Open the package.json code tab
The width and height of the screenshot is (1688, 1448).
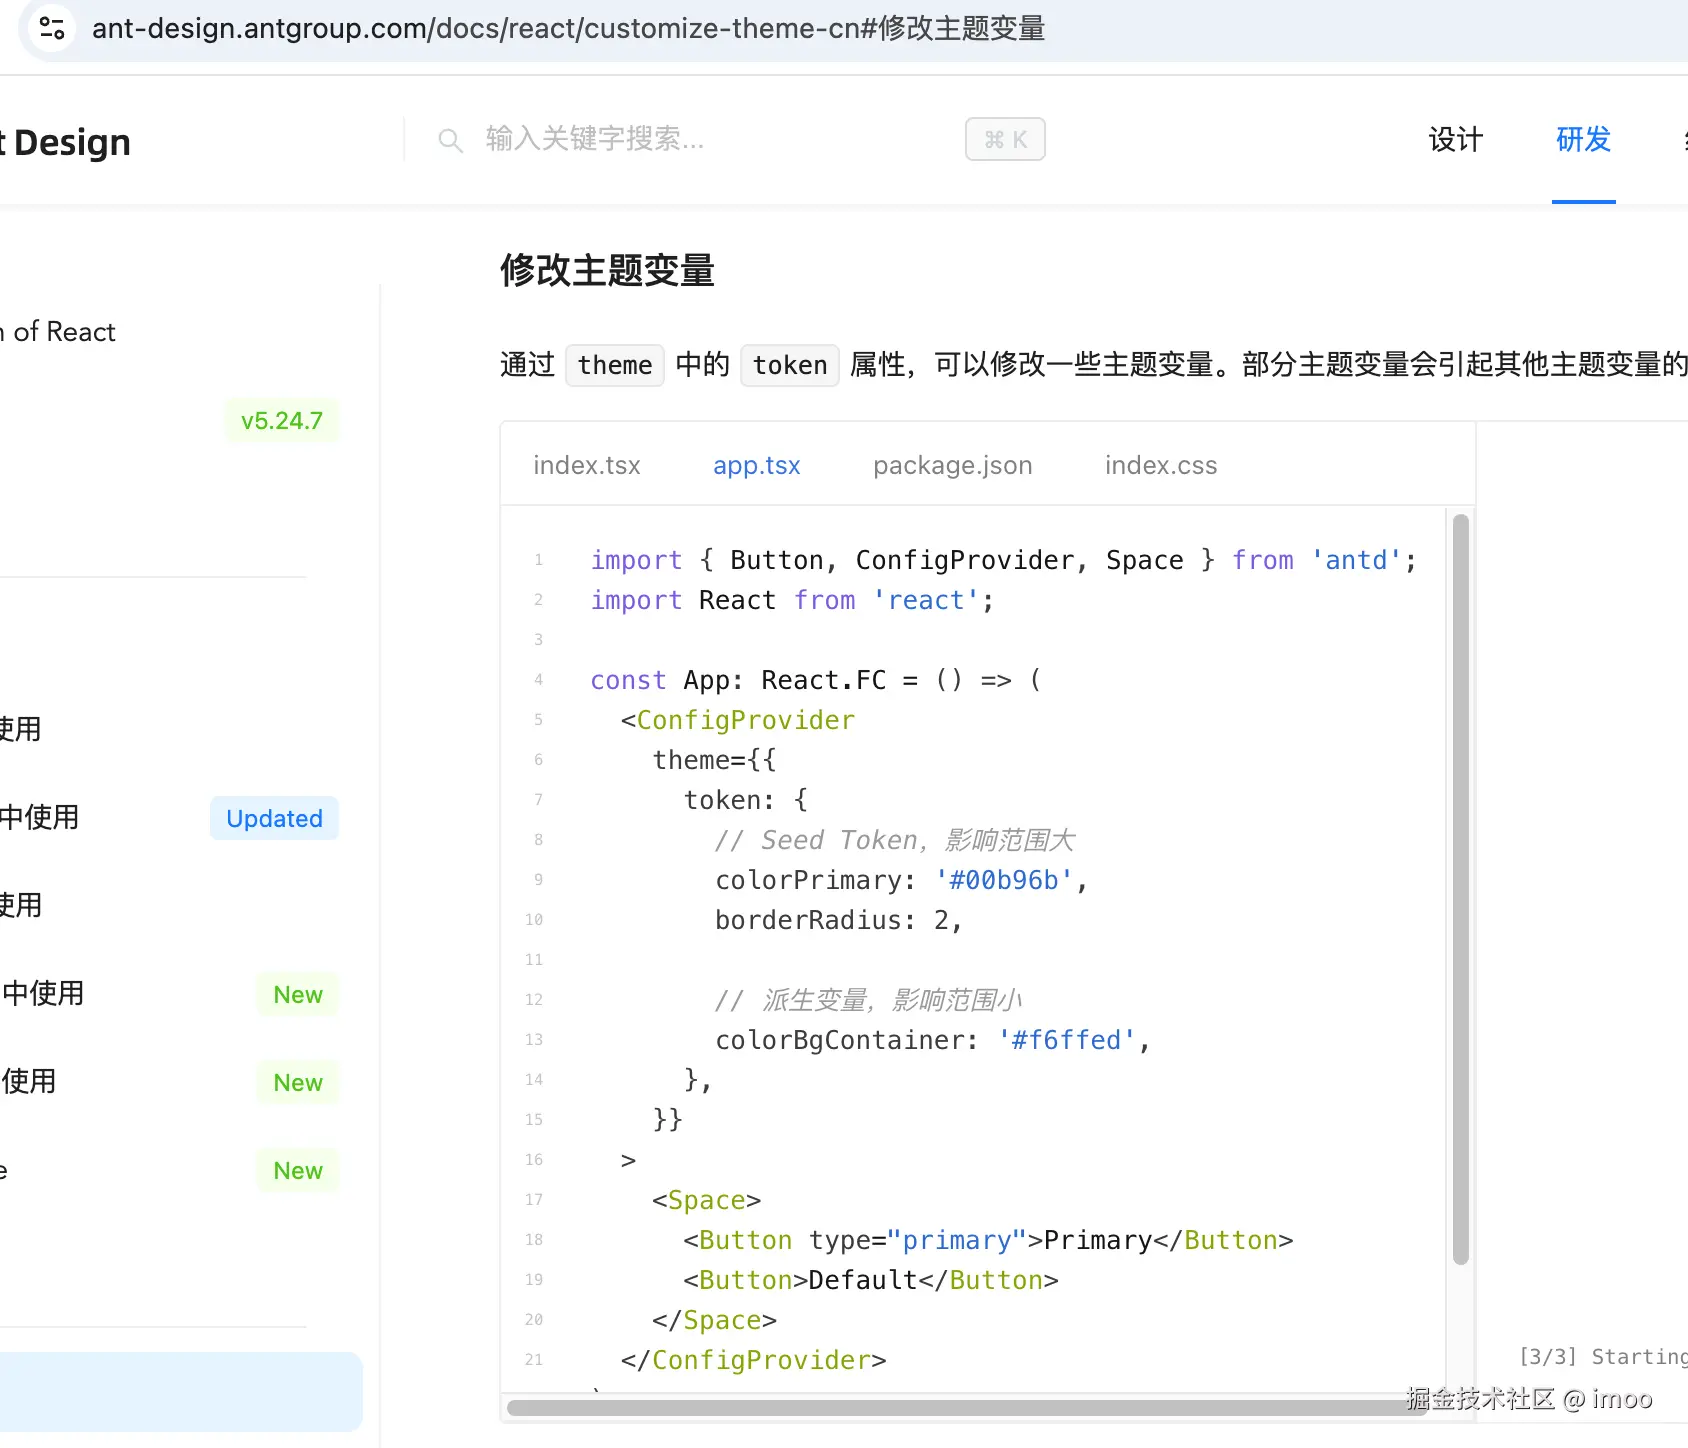click(x=952, y=465)
